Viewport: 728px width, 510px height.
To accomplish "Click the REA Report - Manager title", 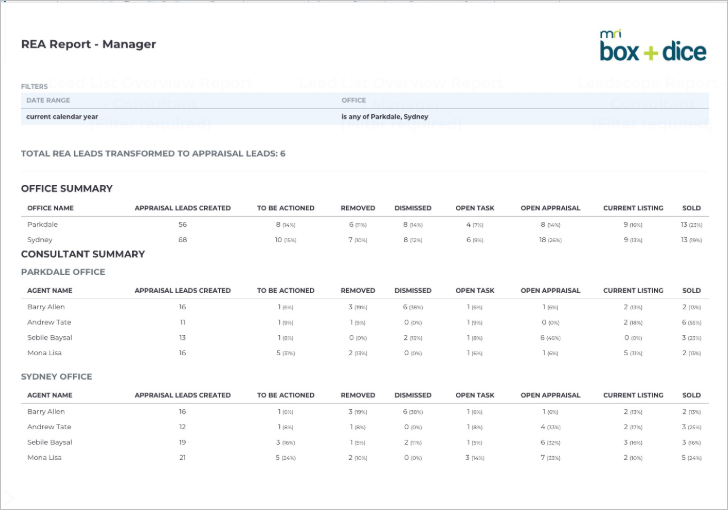I will click(89, 44).
